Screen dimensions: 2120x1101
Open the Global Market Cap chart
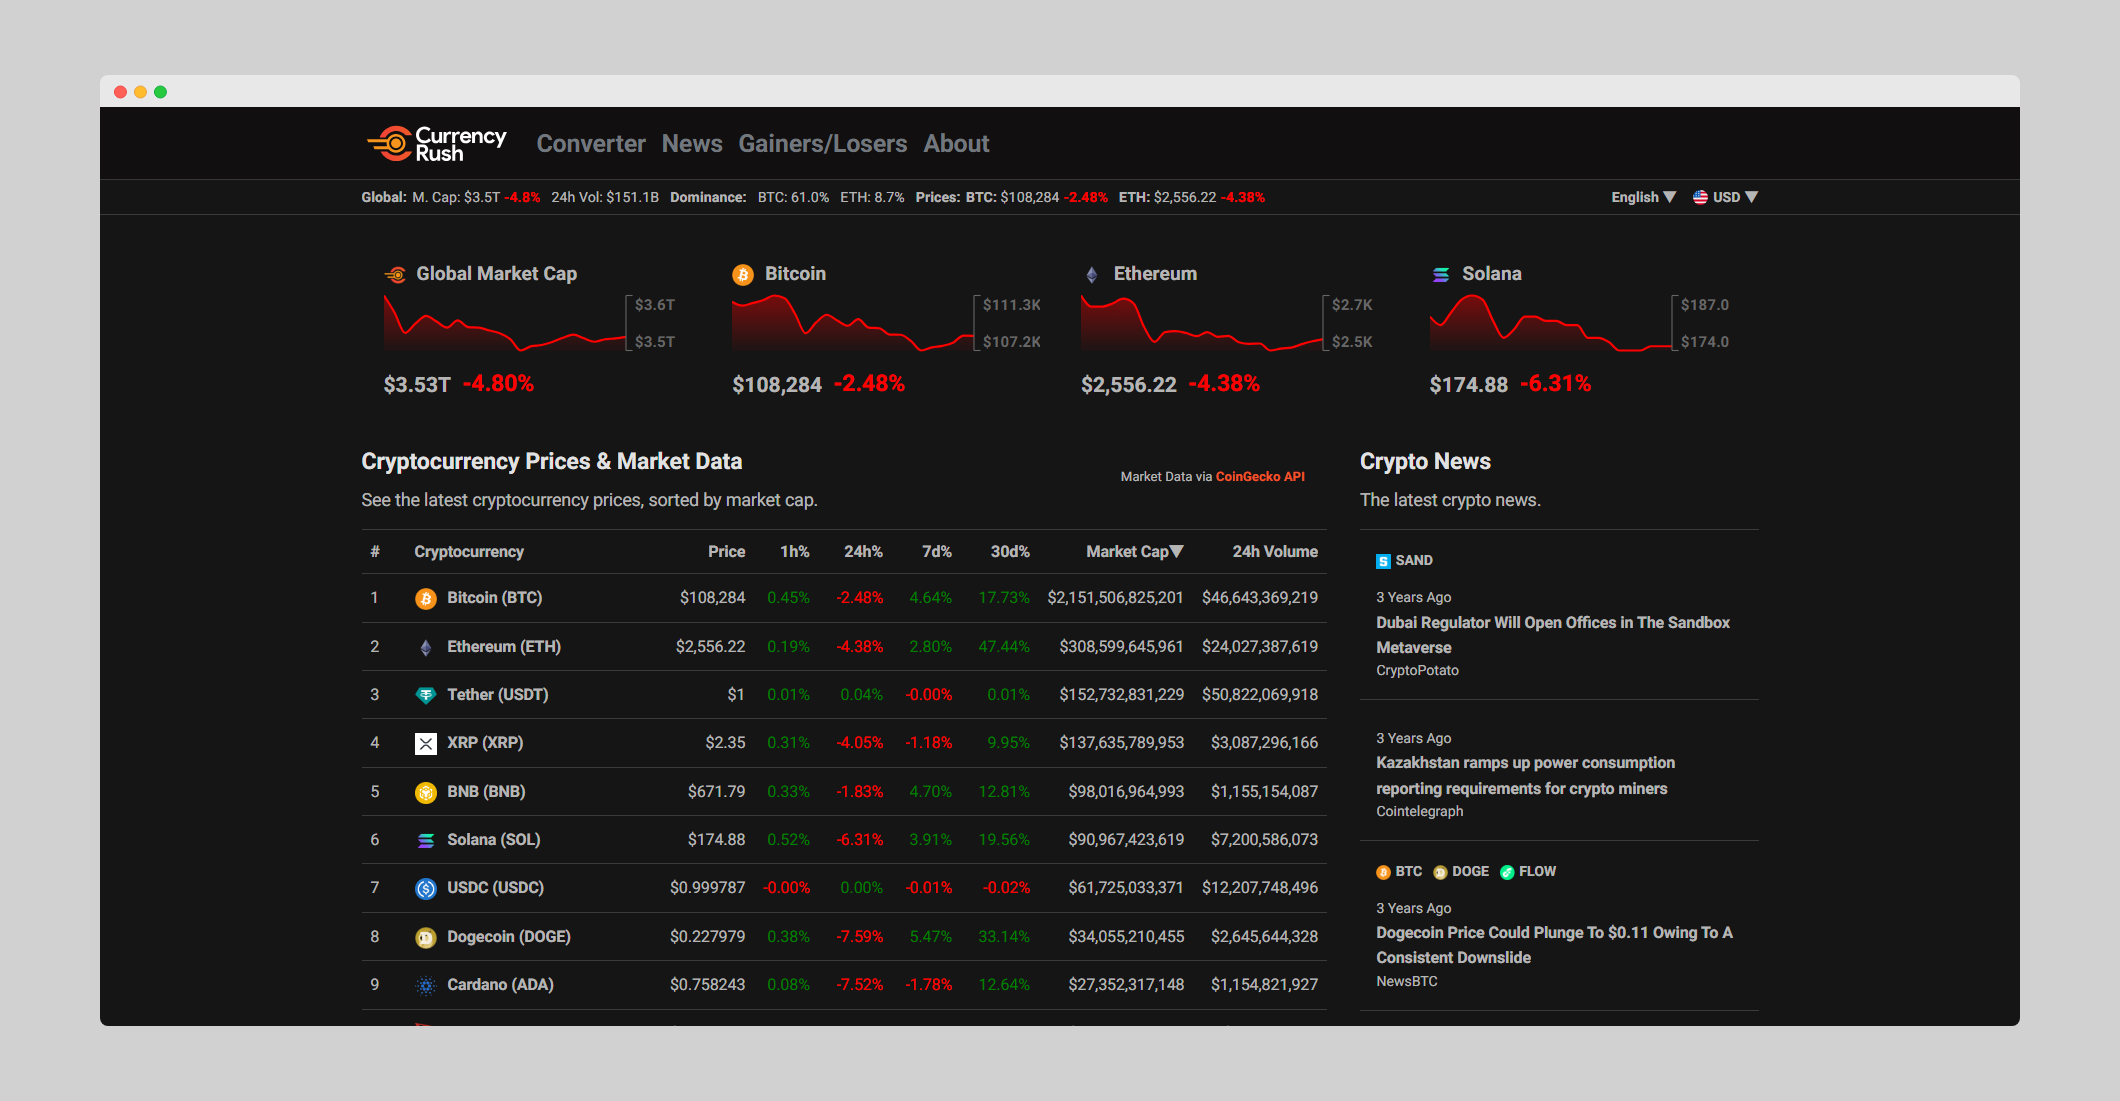point(505,323)
